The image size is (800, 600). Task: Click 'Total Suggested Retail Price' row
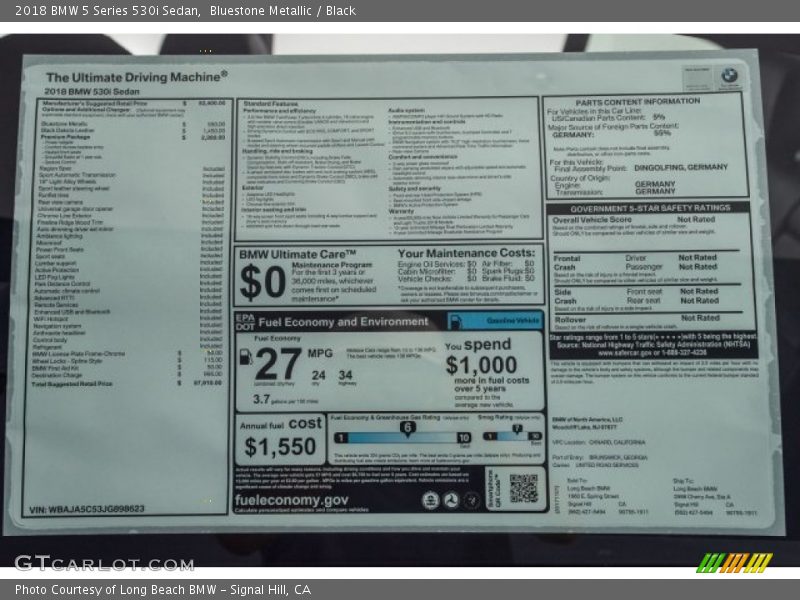127,383
